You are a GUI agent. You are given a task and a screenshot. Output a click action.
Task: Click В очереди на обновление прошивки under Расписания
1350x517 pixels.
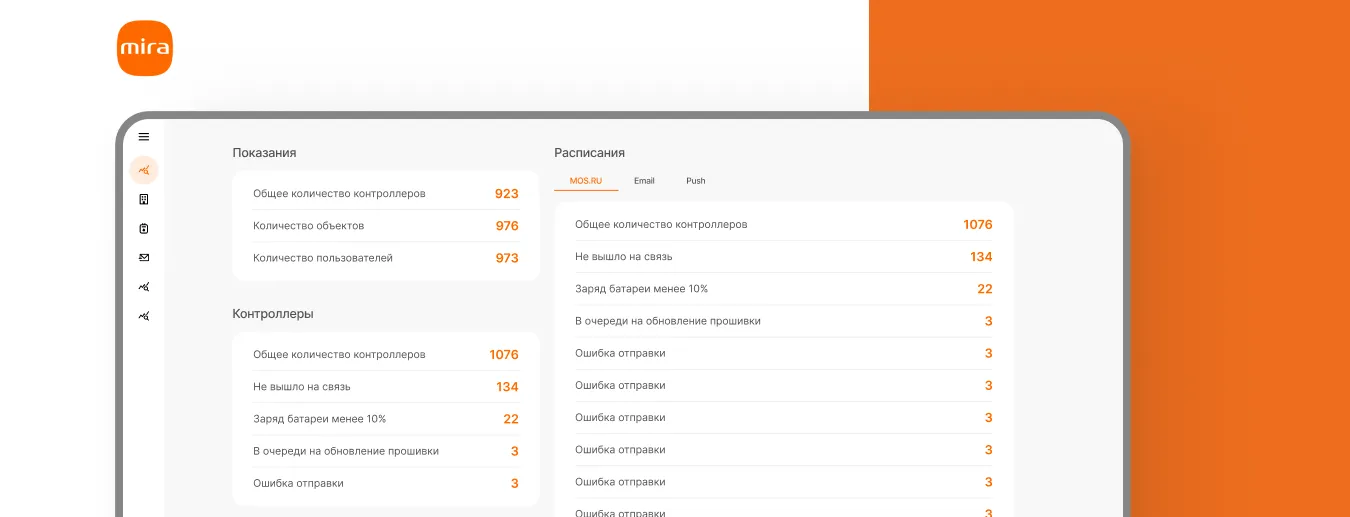667,321
